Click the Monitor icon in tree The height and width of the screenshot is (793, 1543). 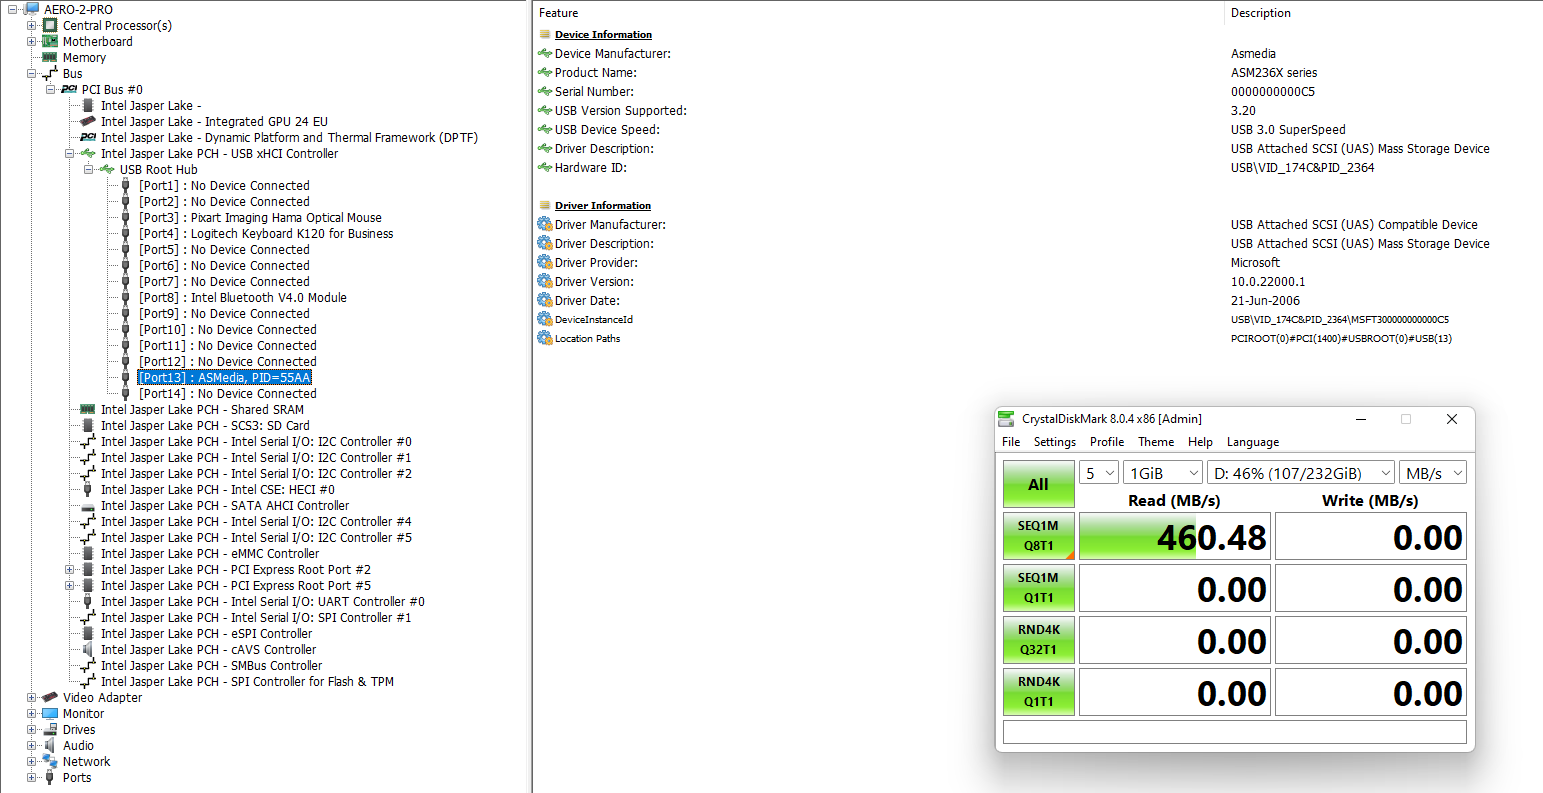[x=50, y=713]
